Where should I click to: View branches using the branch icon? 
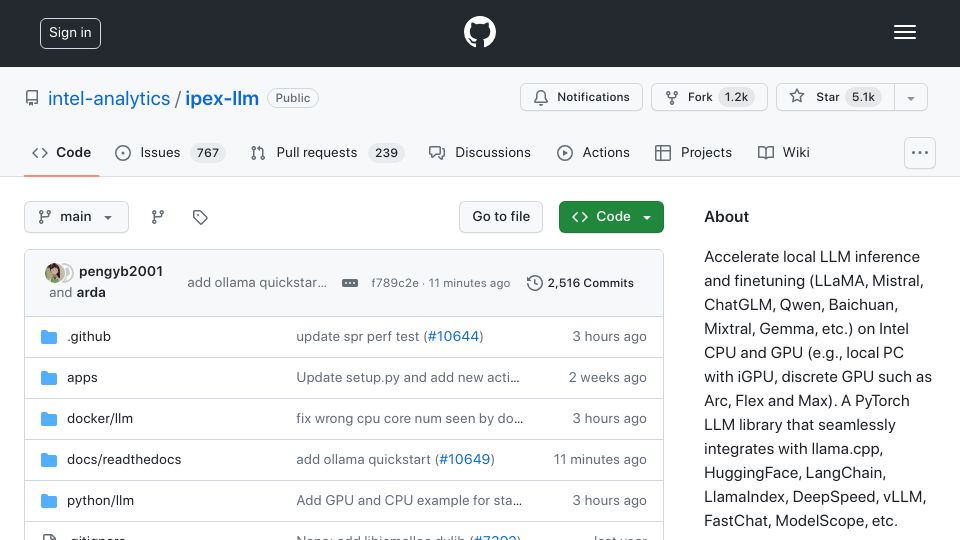[x=158, y=217]
